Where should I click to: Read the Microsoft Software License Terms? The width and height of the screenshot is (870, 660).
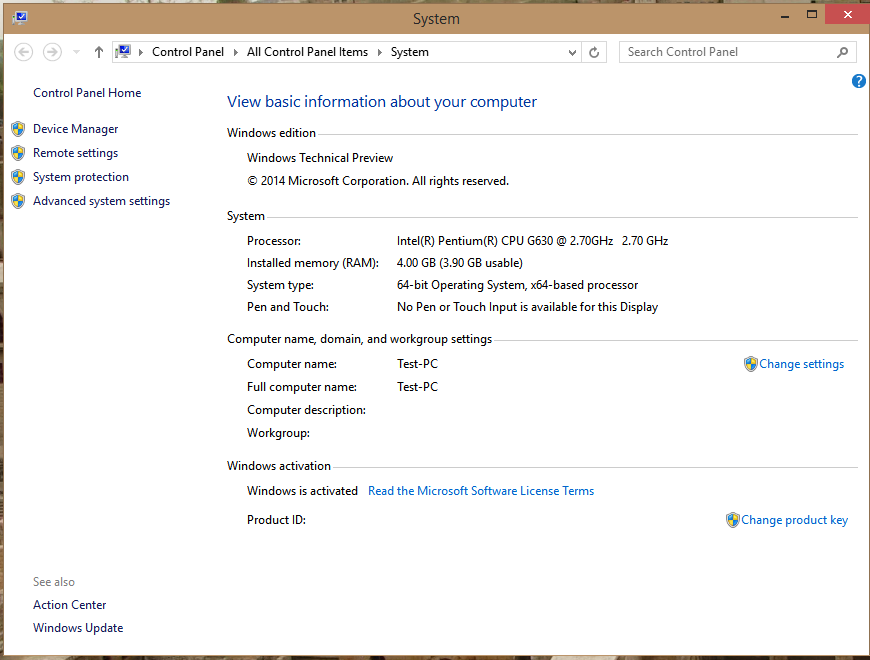pyautogui.click(x=481, y=491)
